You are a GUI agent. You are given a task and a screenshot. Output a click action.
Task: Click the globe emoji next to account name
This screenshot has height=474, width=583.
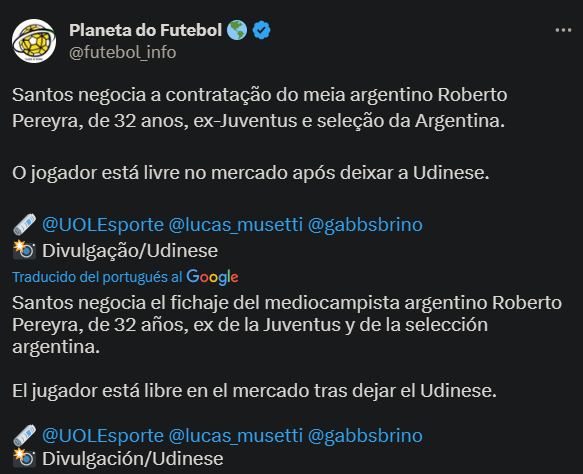click(x=237, y=30)
